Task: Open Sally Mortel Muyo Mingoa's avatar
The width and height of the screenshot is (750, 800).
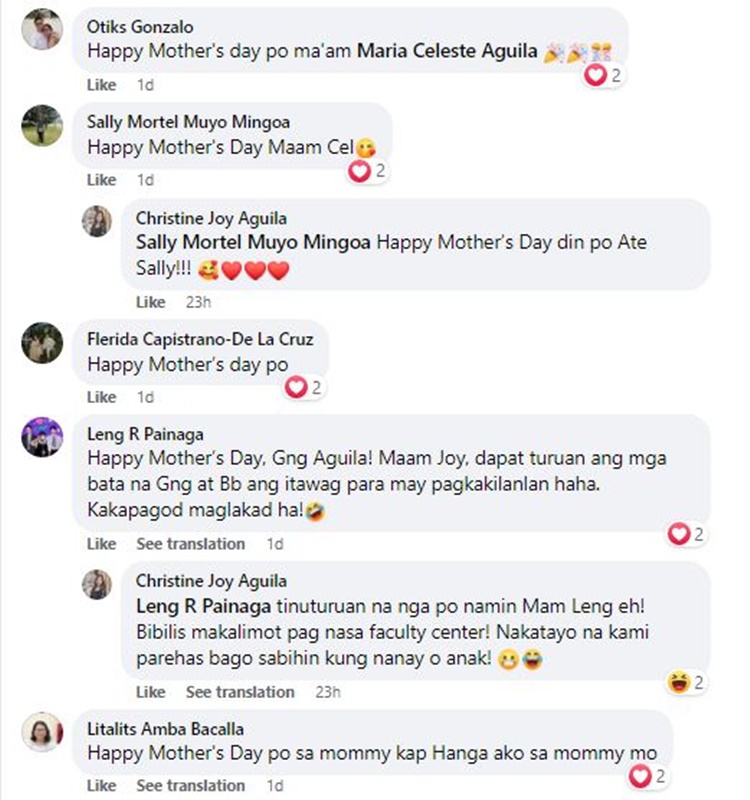Action: click(x=42, y=125)
